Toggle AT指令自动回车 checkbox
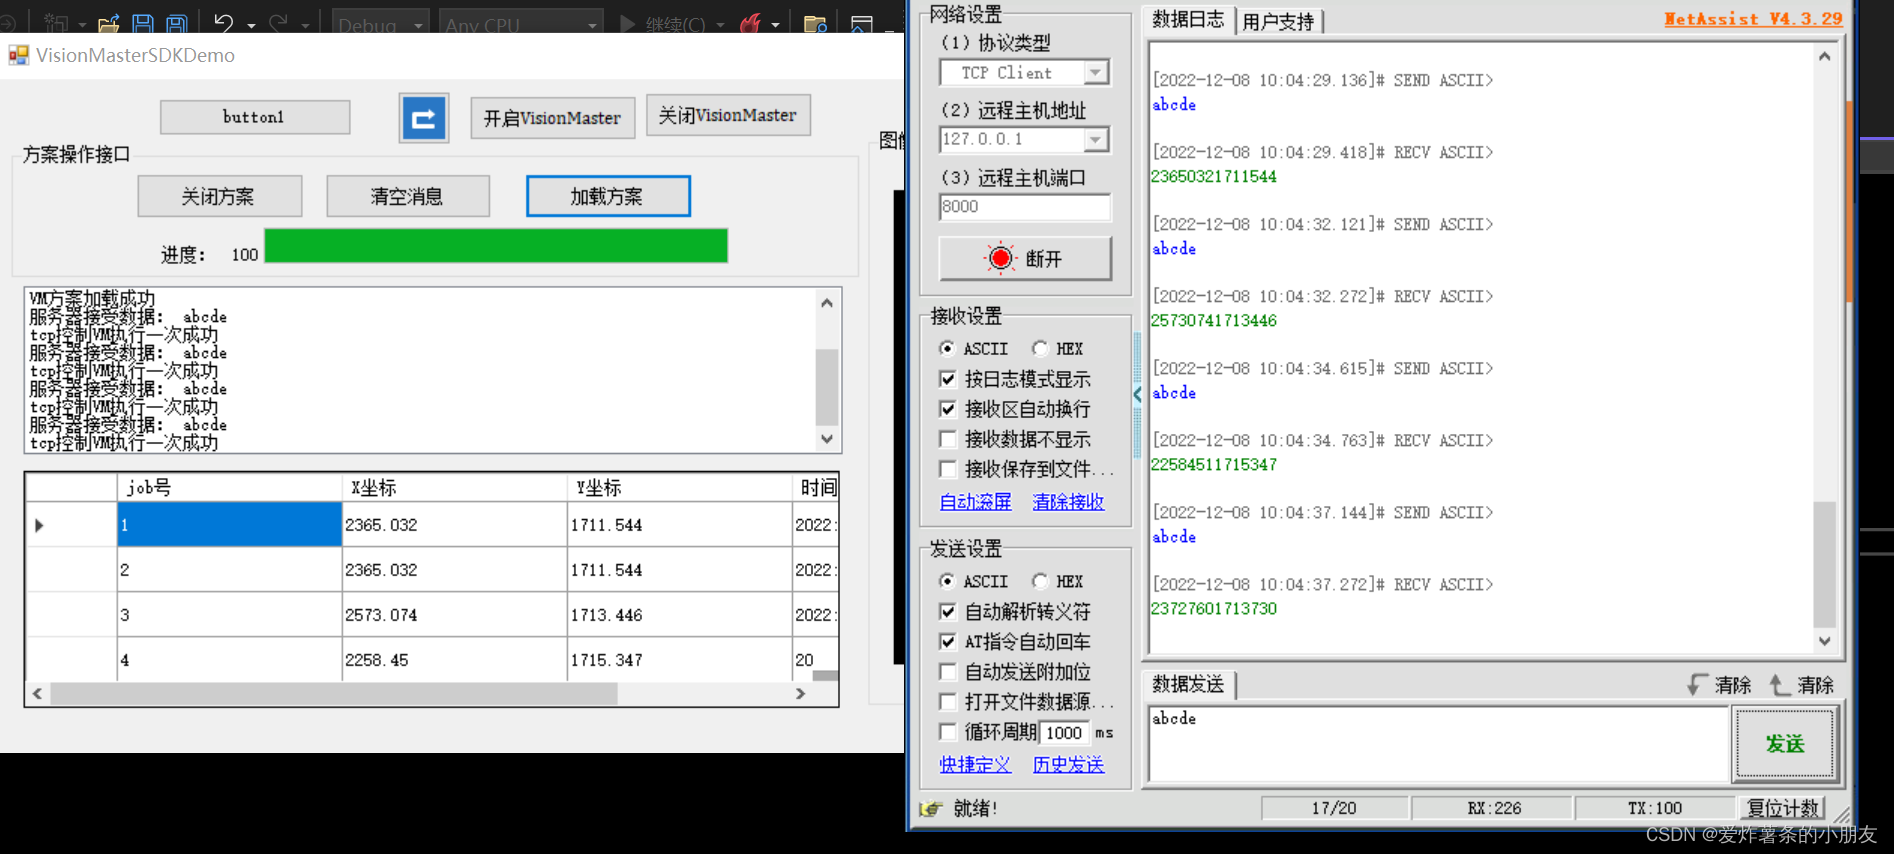Image resolution: width=1894 pixels, height=854 pixels. (948, 641)
